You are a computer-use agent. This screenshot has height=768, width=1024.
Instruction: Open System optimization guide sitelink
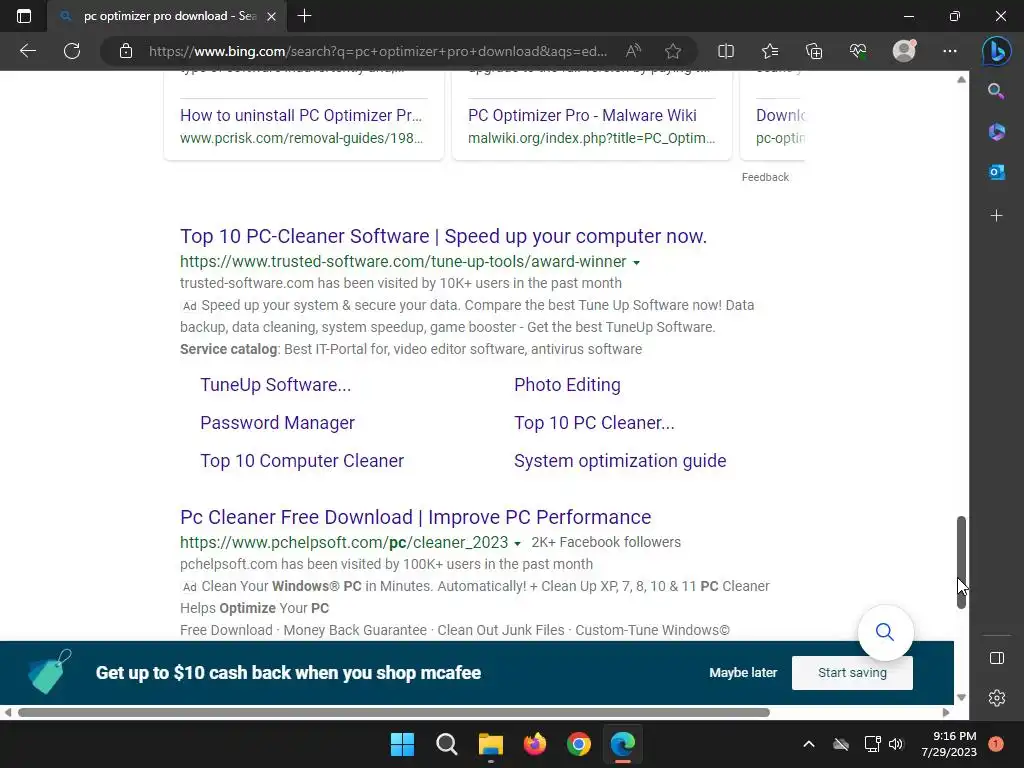(620, 460)
